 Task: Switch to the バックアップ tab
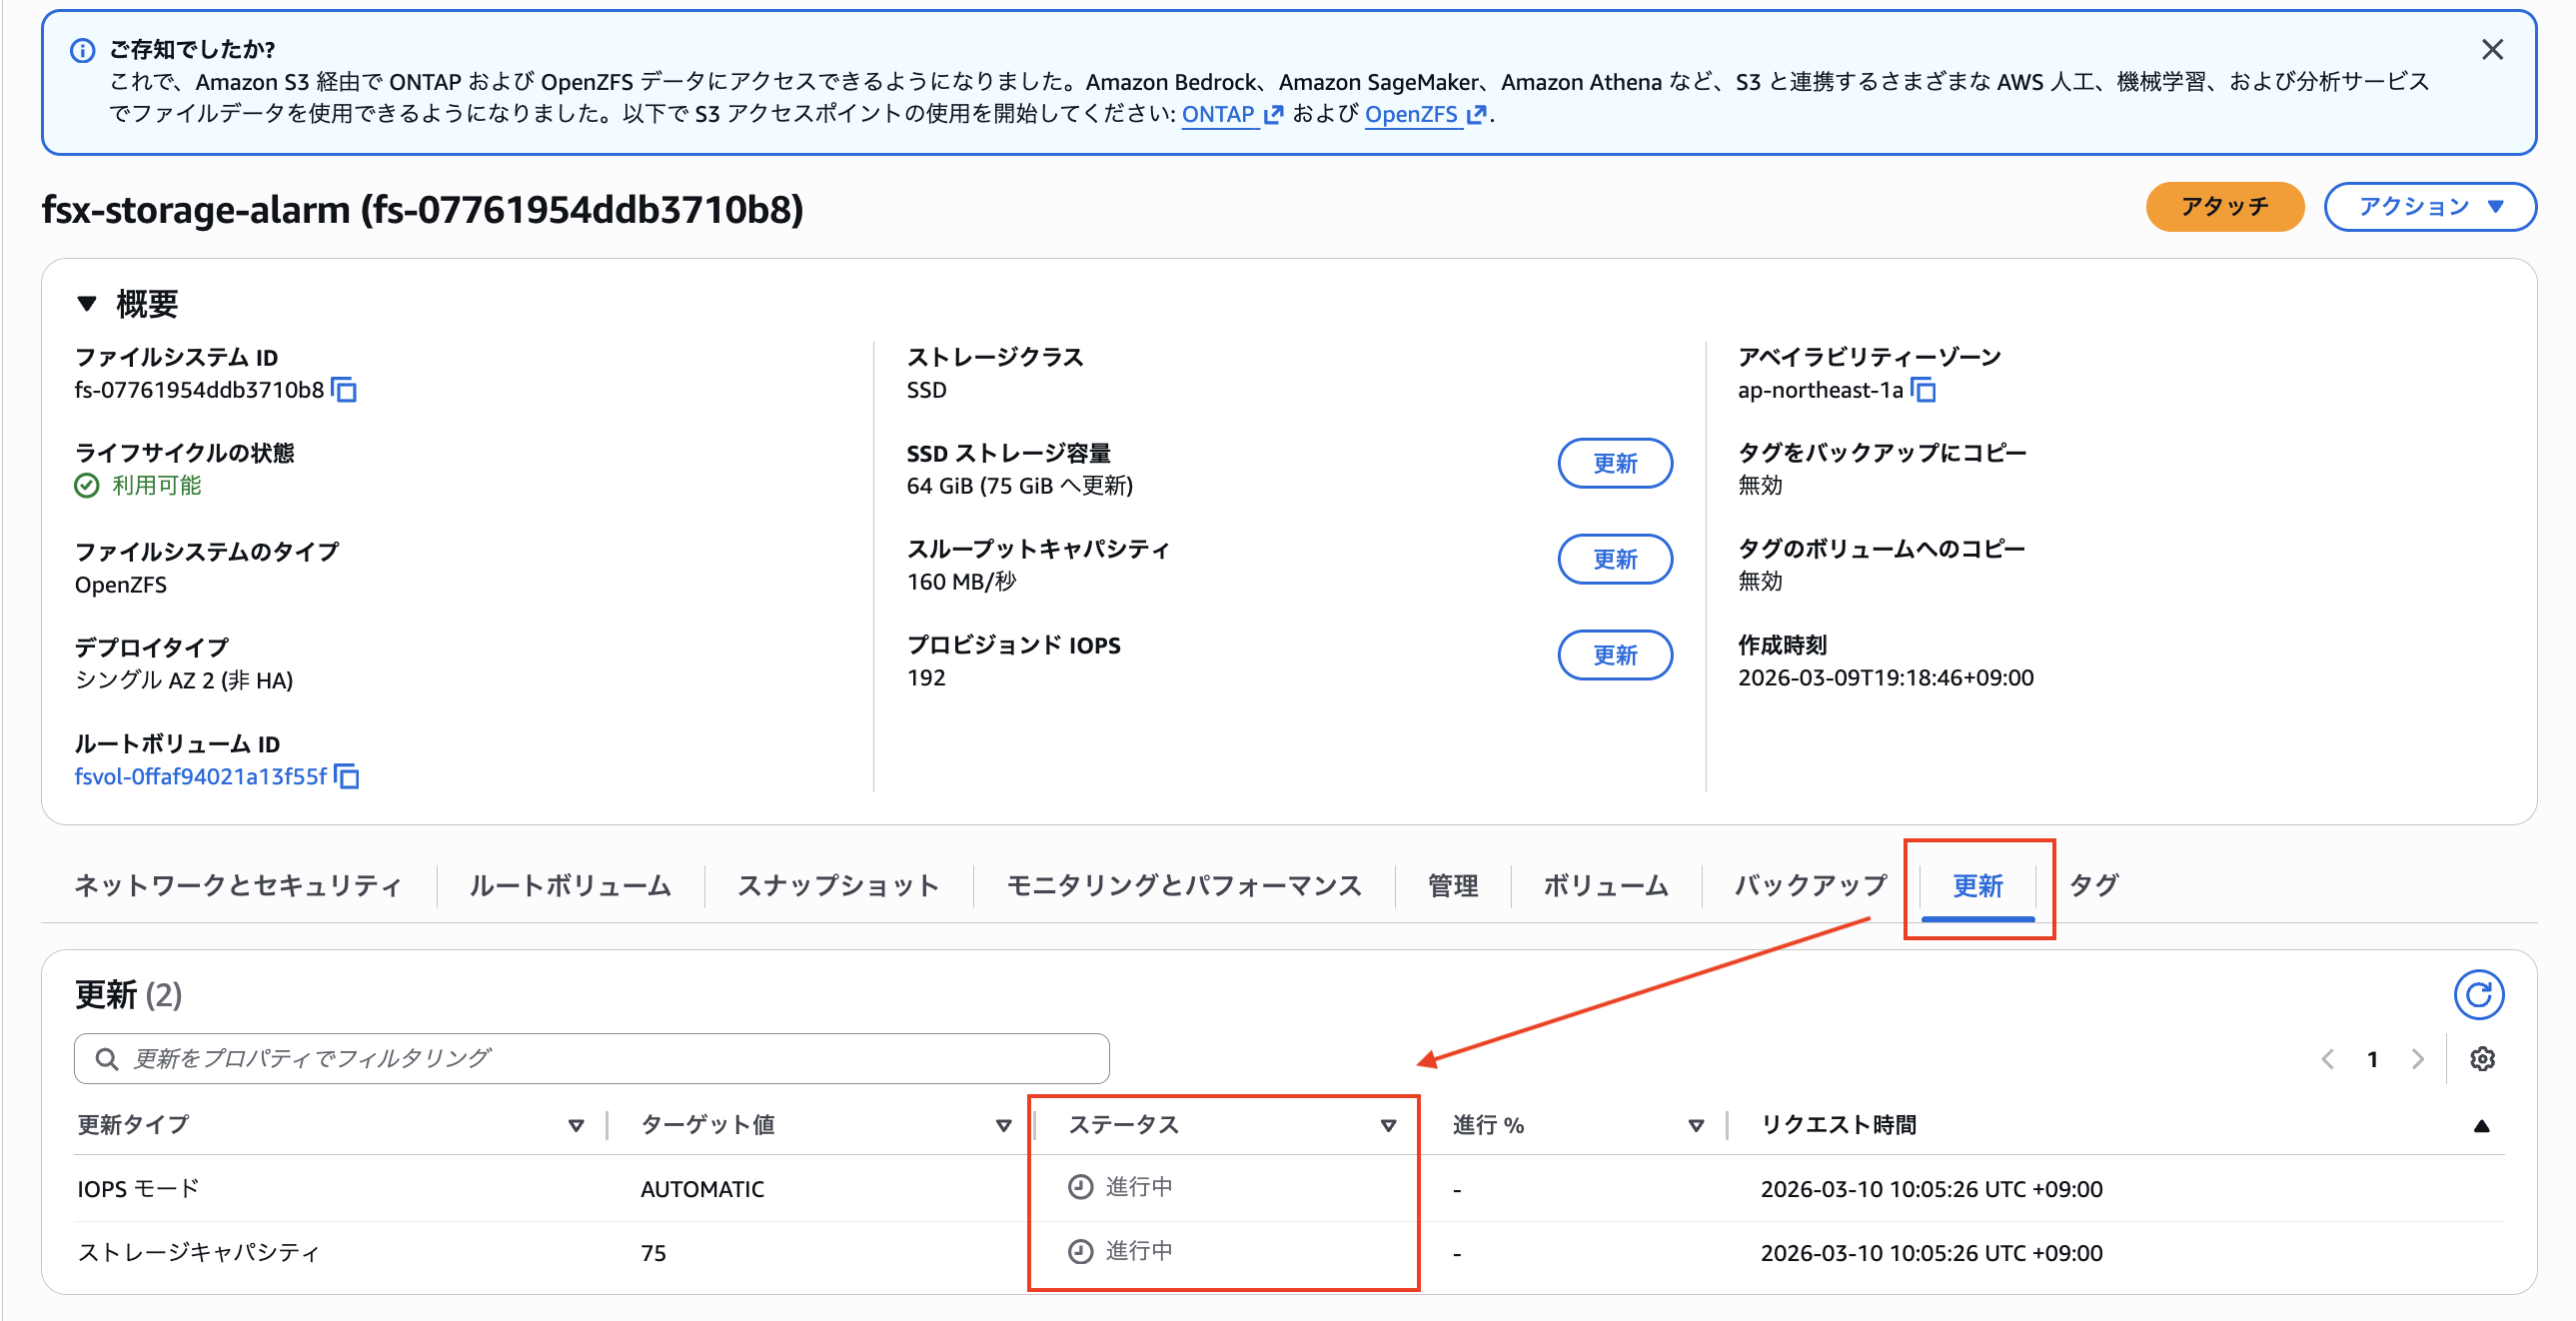pos(1809,885)
